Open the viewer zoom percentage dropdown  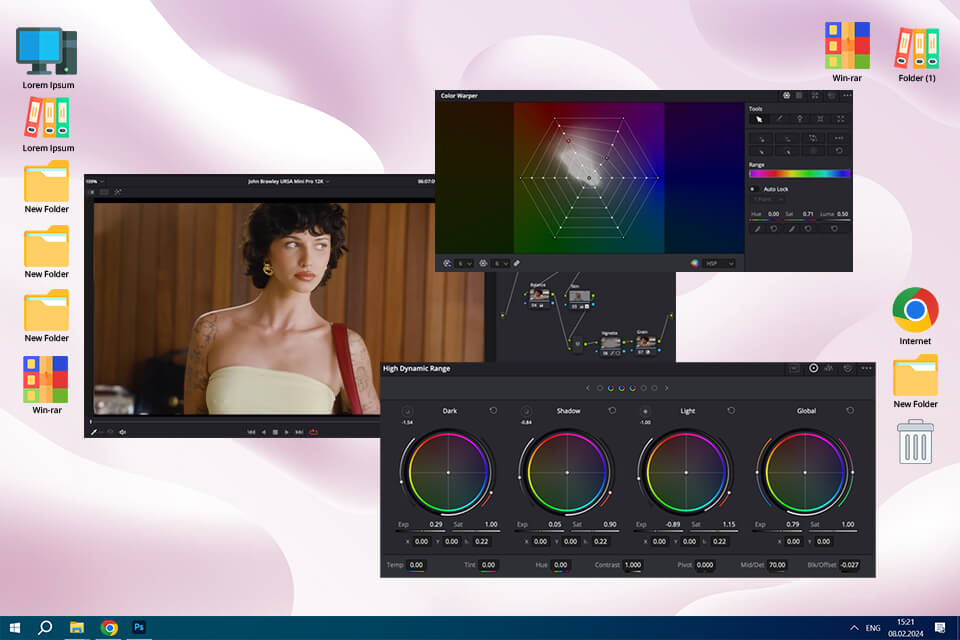94,181
